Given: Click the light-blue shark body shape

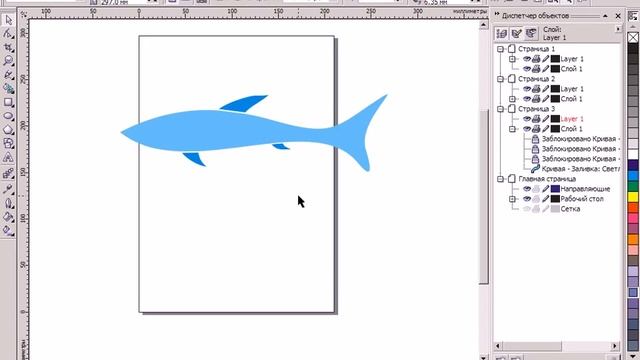Looking at the screenshot, I should (x=229, y=131).
